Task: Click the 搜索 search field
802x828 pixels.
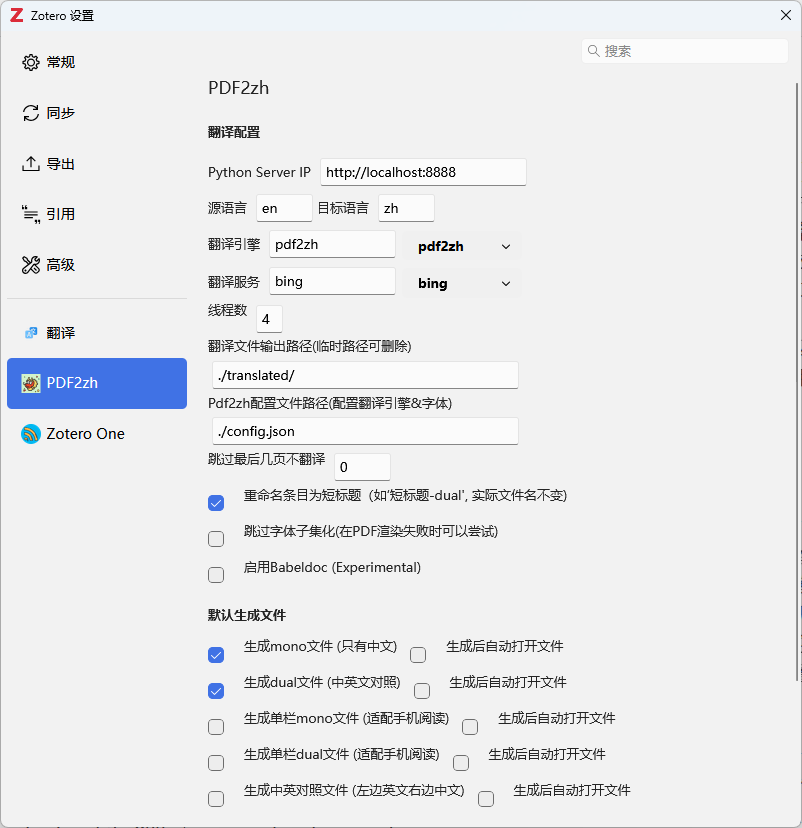Action: point(685,51)
